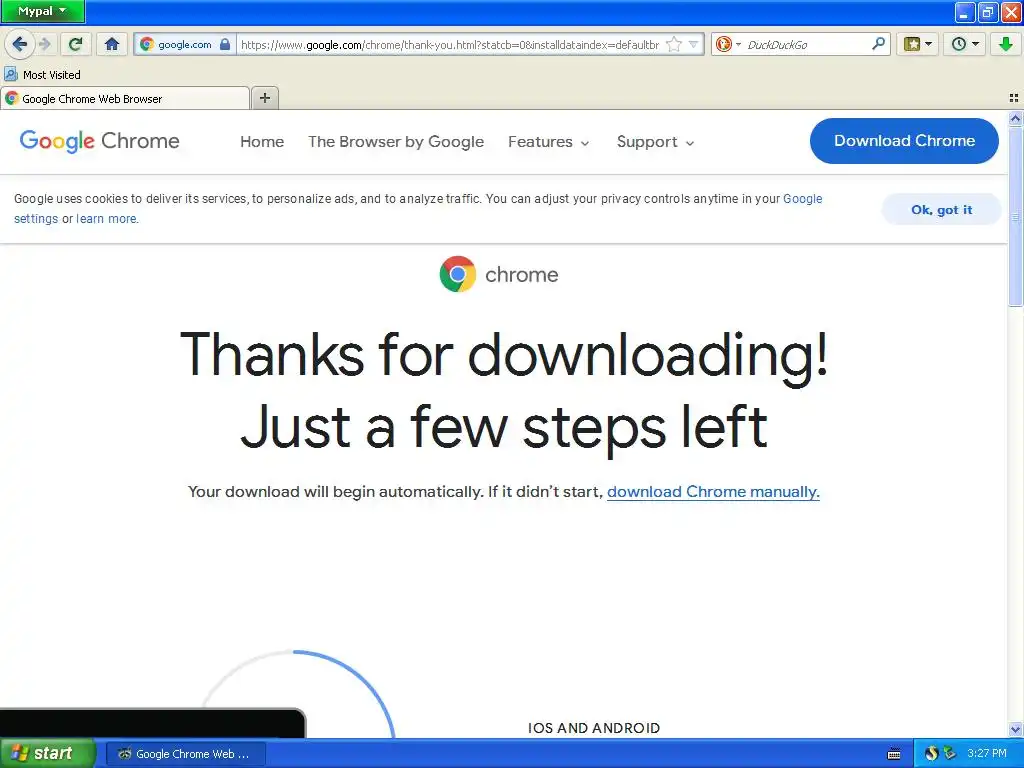Open the DuckDuckGo search engine selector
The height and width of the screenshot is (768, 1024).
728,44
